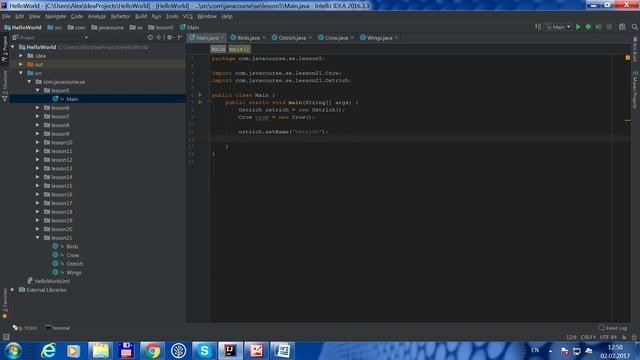Open the Navigate menu

click(56, 16)
